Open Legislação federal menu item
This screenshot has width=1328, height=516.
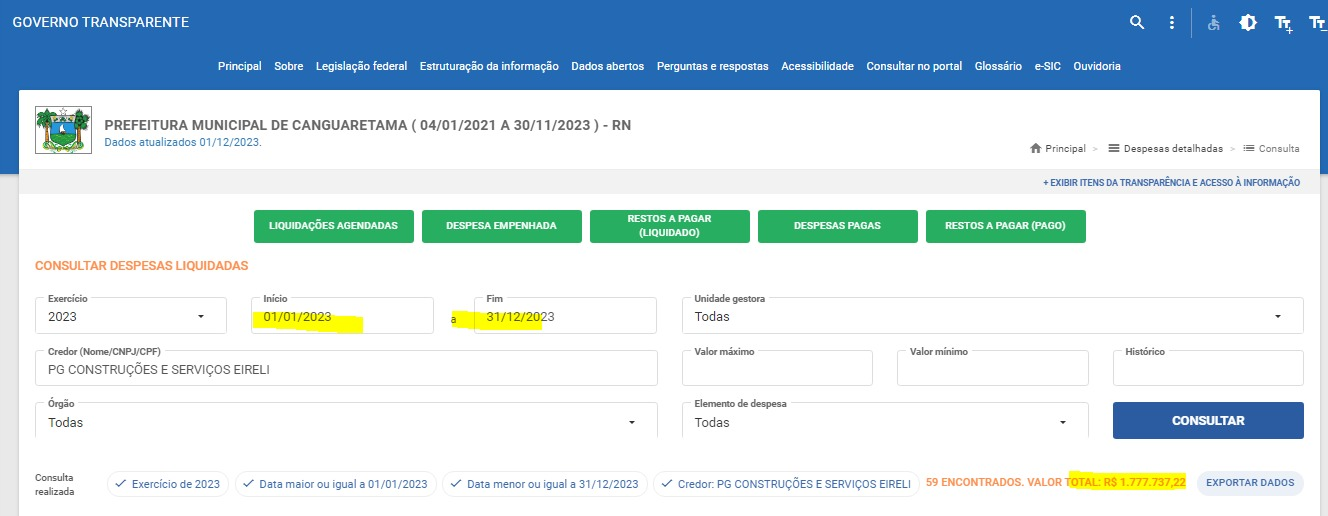tap(361, 66)
